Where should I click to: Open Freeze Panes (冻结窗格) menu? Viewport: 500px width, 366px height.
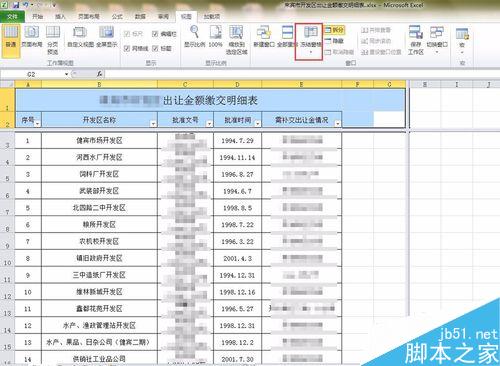(x=310, y=40)
